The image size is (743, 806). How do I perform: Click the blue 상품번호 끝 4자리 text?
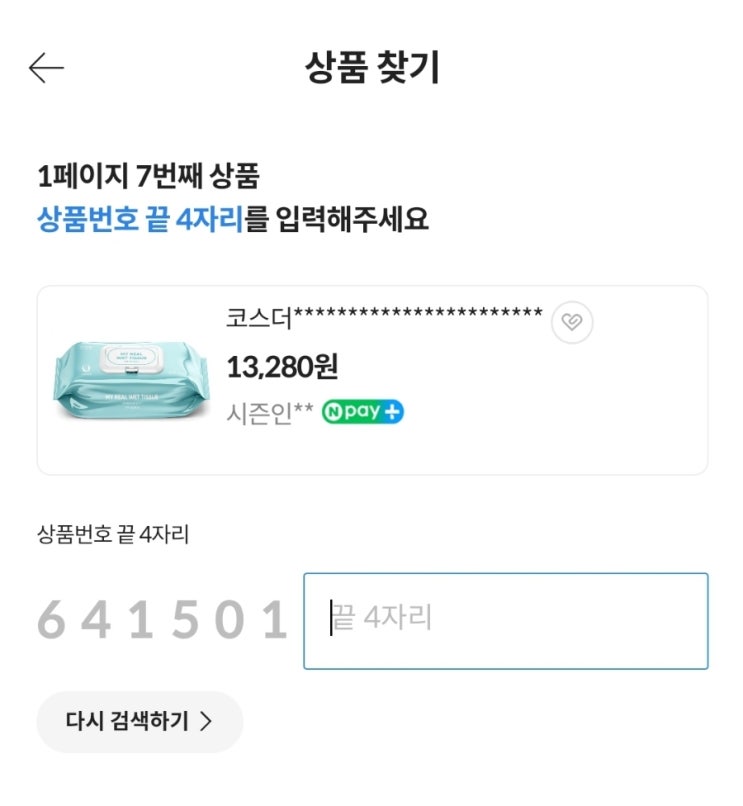click(140, 218)
